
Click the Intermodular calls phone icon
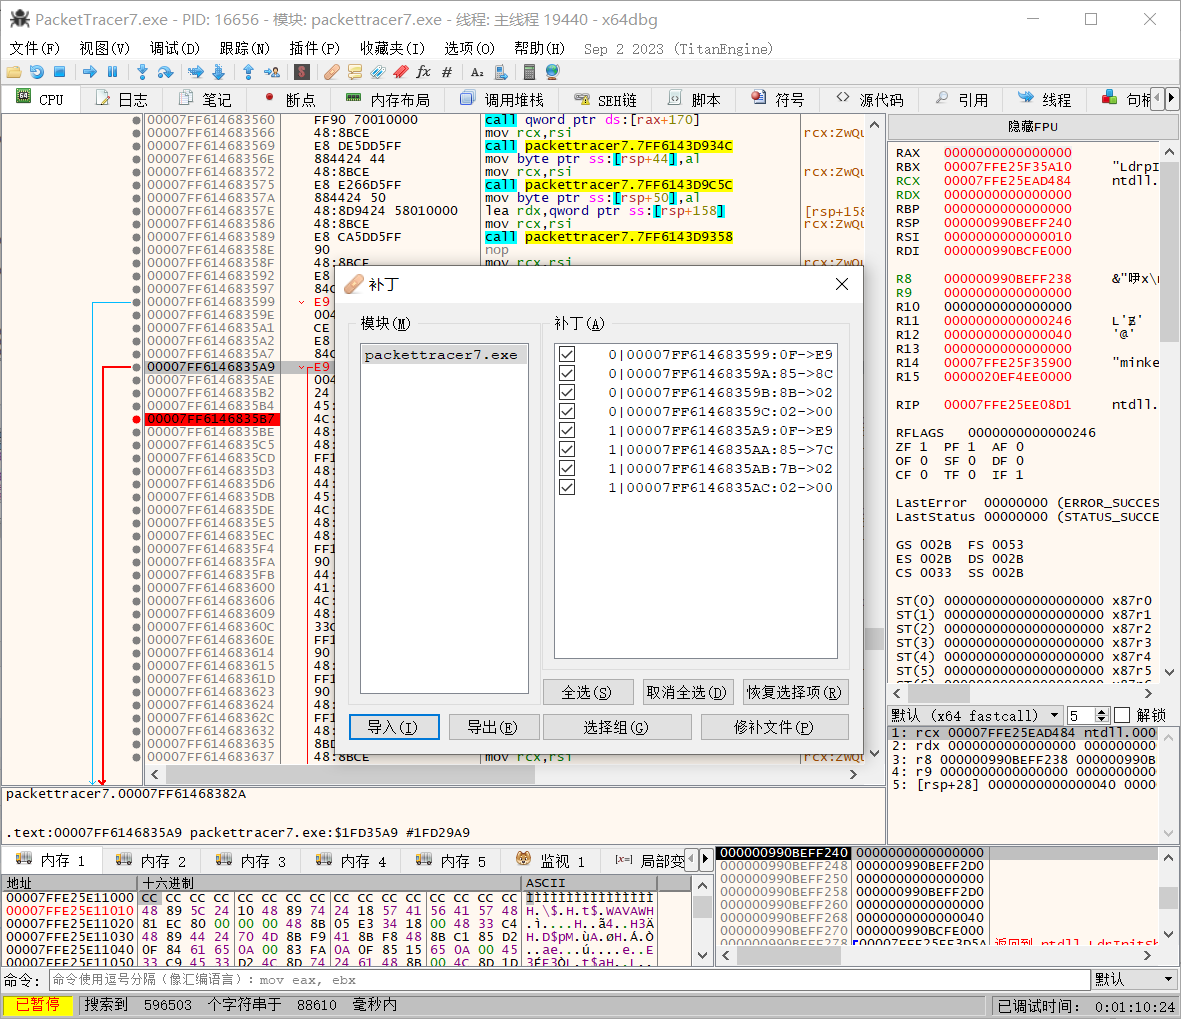coord(500,72)
